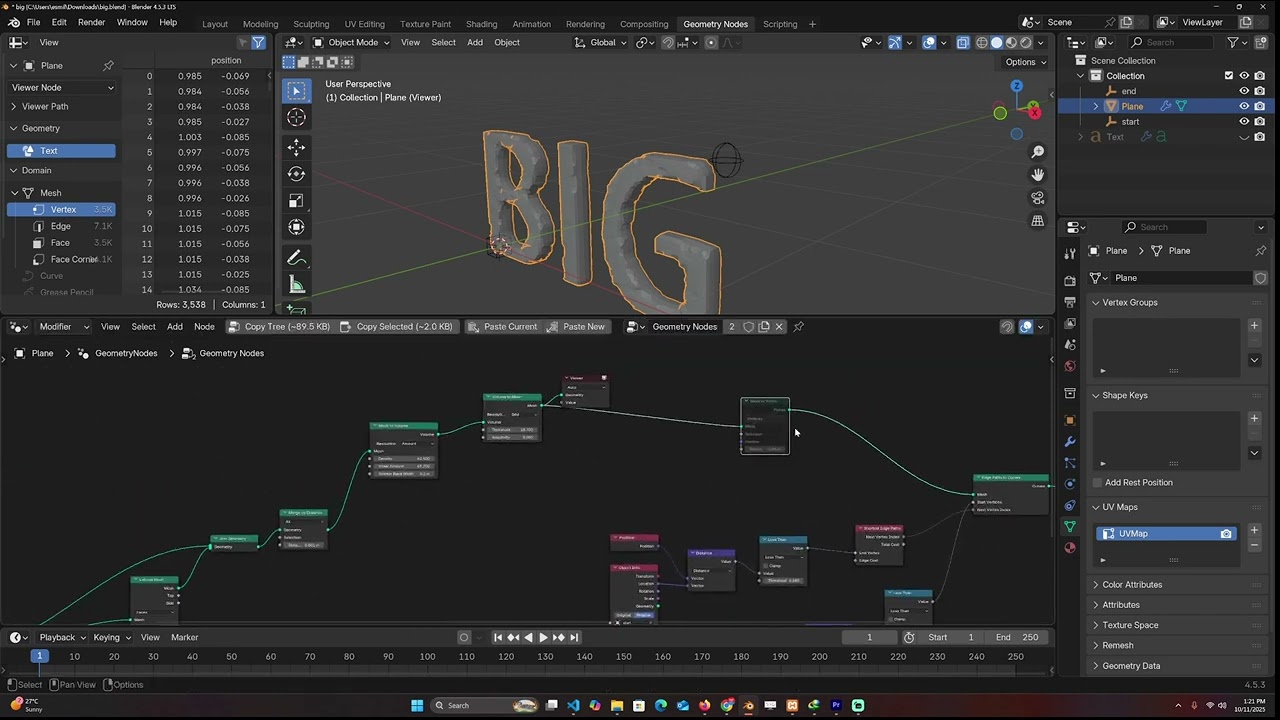Switch to orthographic grid view gizmo
The image size is (1280, 720).
click(x=1038, y=221)
